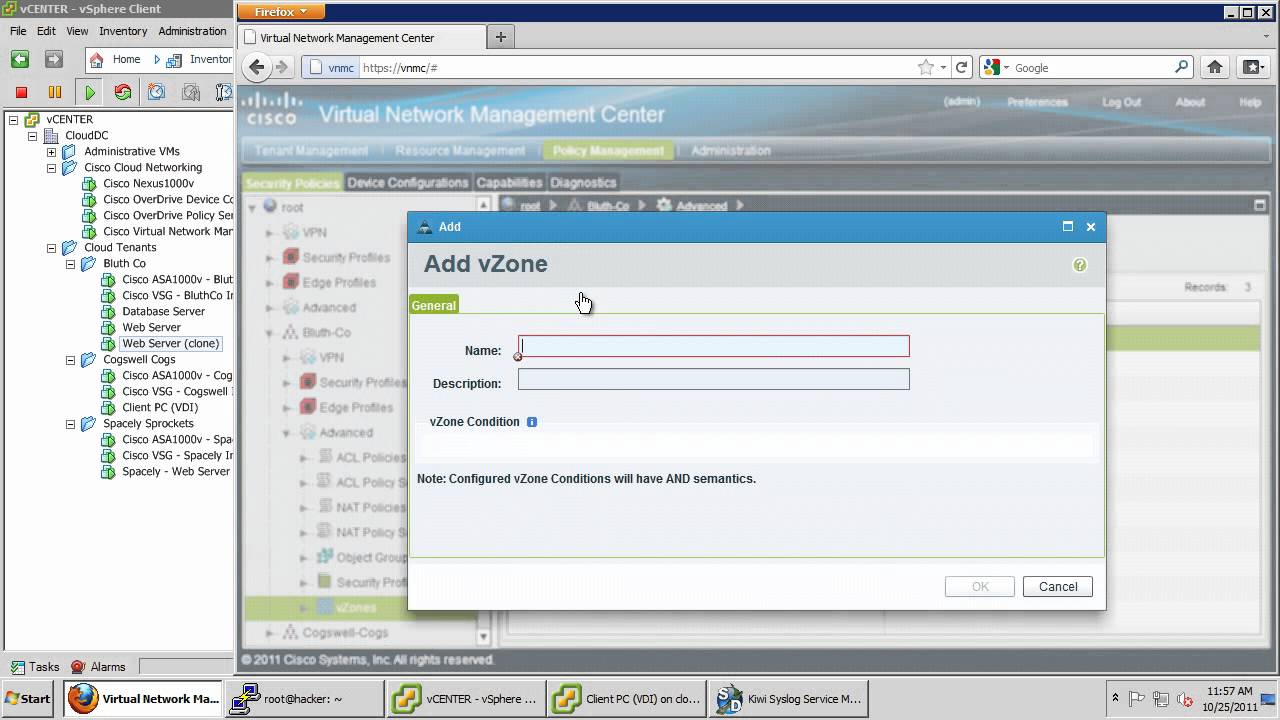This screenshot has width=1280, height=720.
Task: Open Firefox bookmarks menu icon
Action: [x=1253, y=67]
